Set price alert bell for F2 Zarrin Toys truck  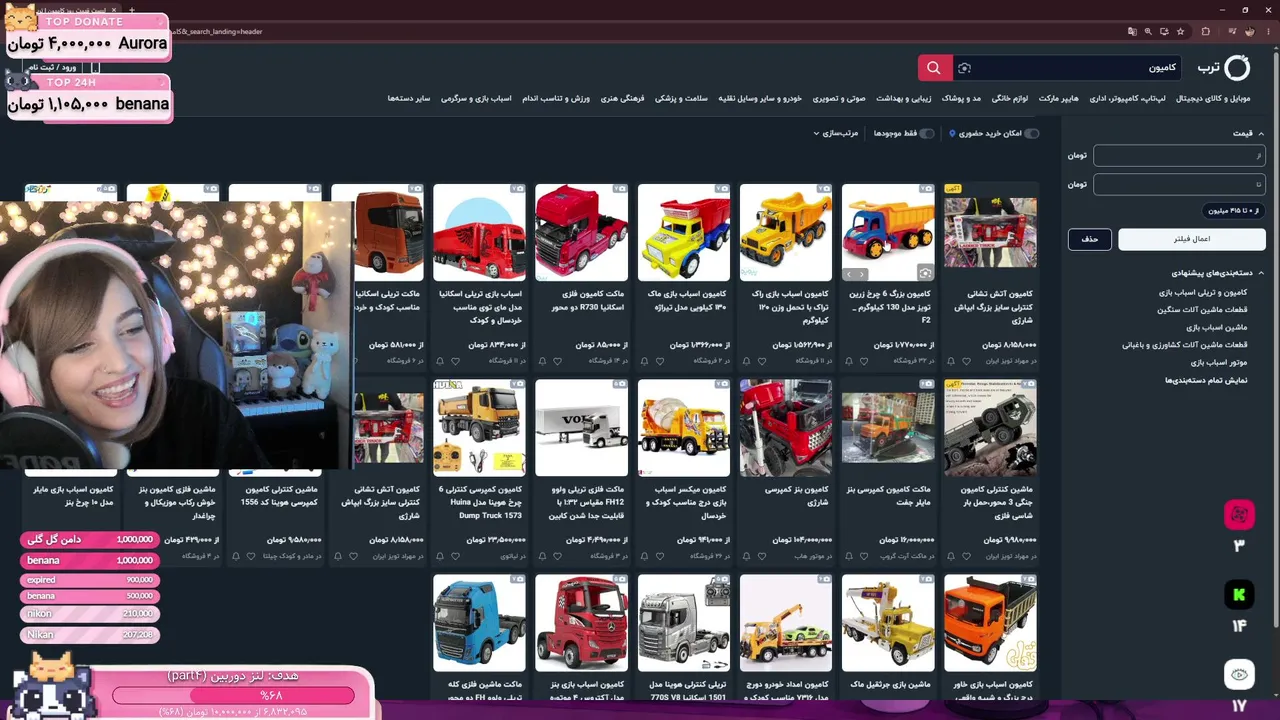point(848,361)
